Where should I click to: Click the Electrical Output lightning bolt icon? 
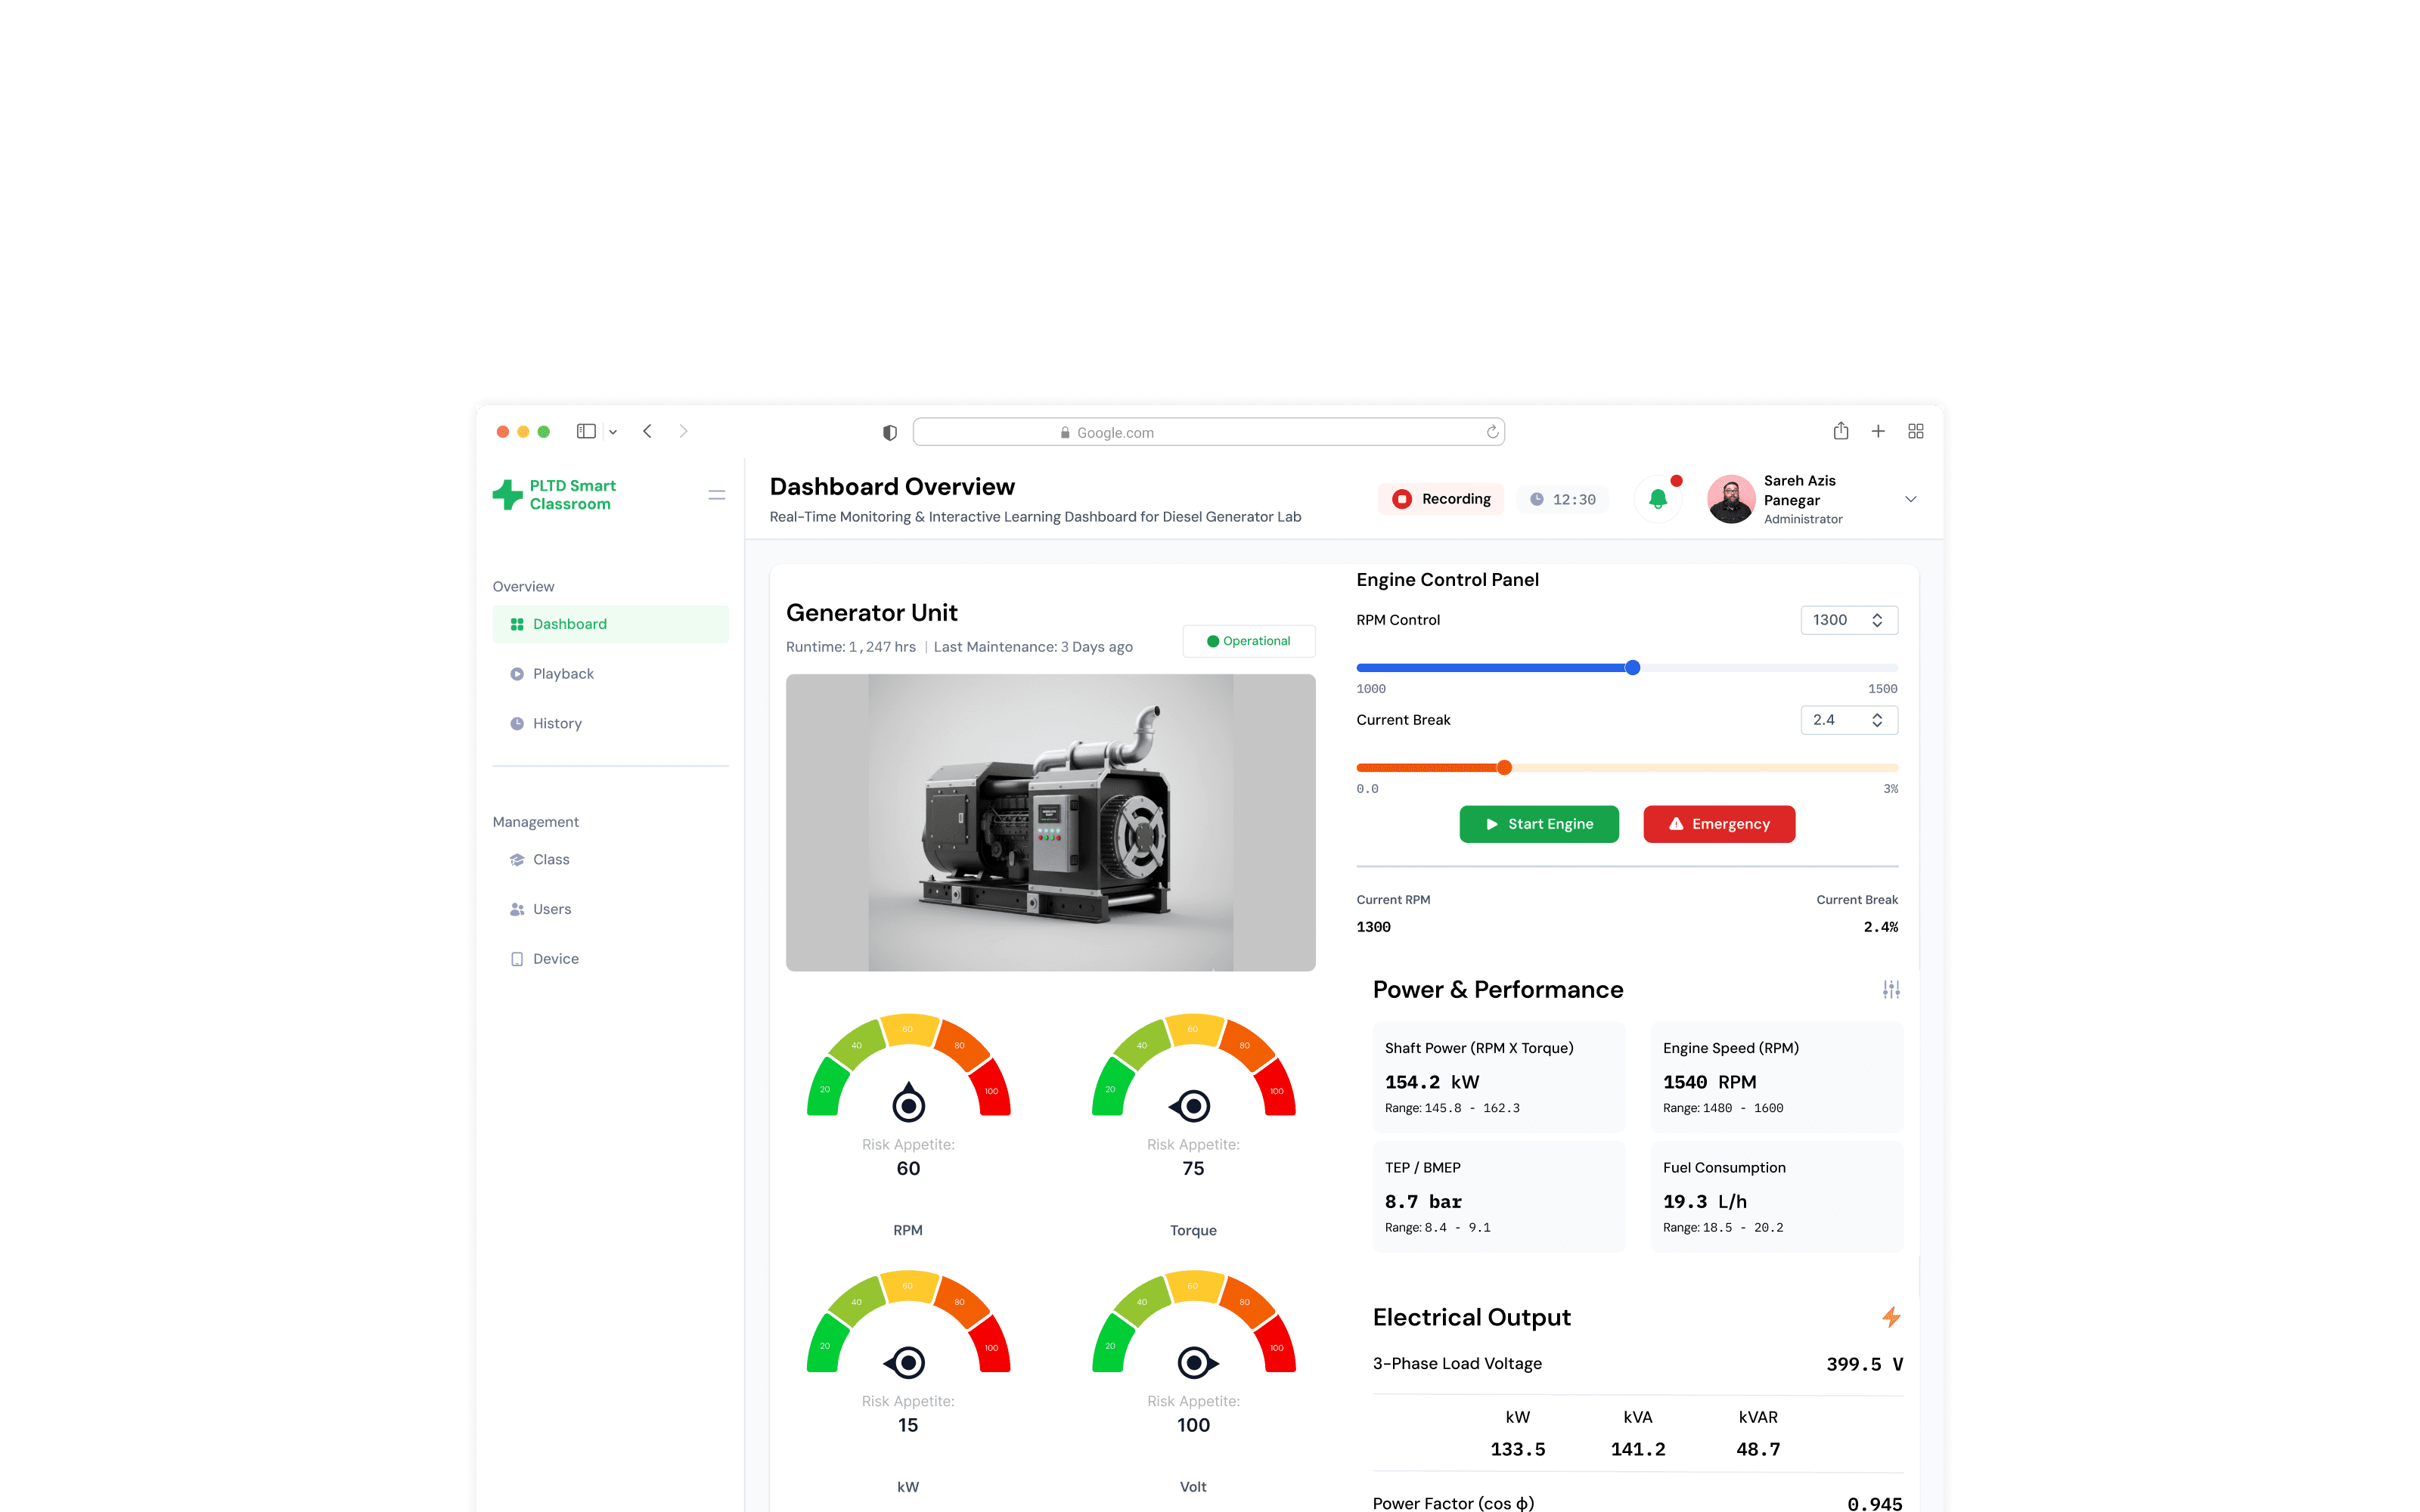point(1890,1317)
